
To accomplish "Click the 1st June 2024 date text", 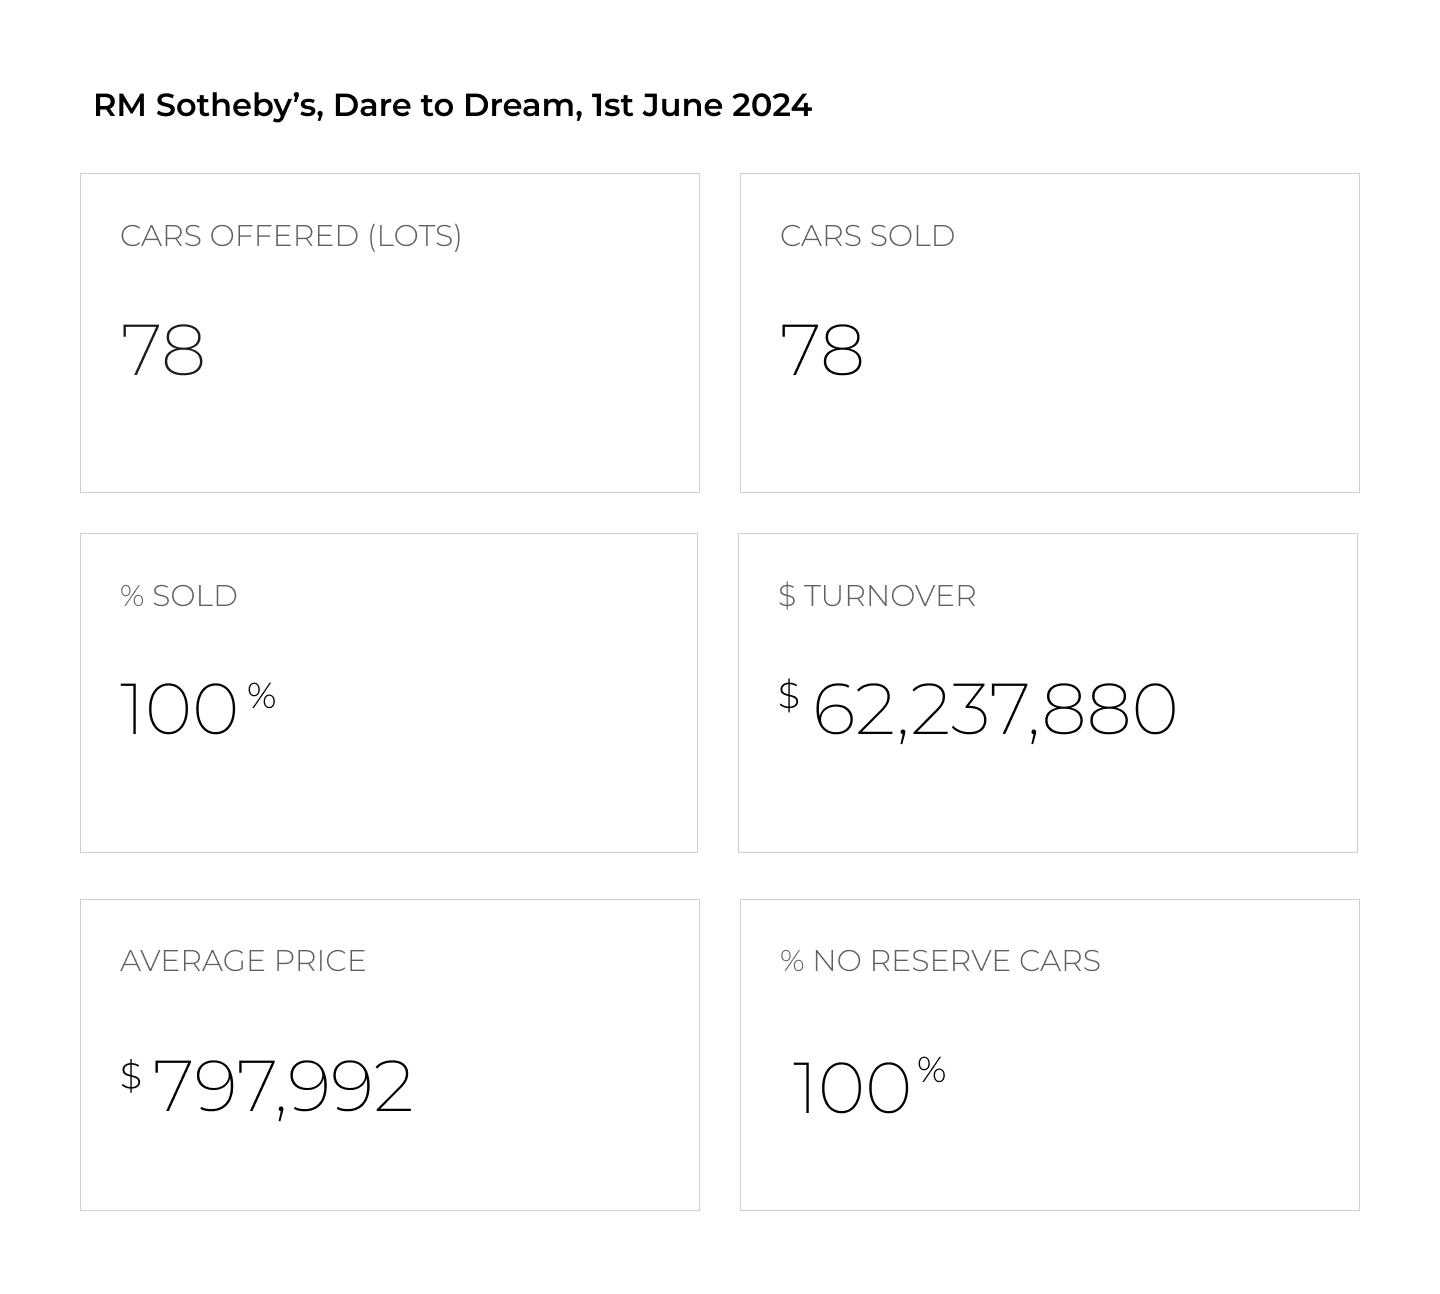I will 701,105.
